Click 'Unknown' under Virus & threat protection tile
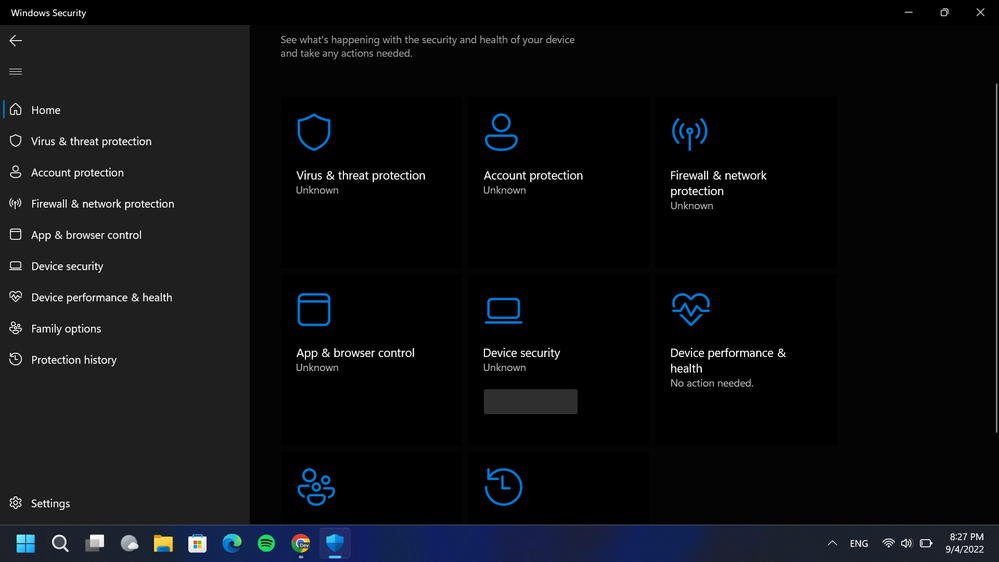Viewport: 999px width, 562px height. pyautogui.click(x=317, y=190)
